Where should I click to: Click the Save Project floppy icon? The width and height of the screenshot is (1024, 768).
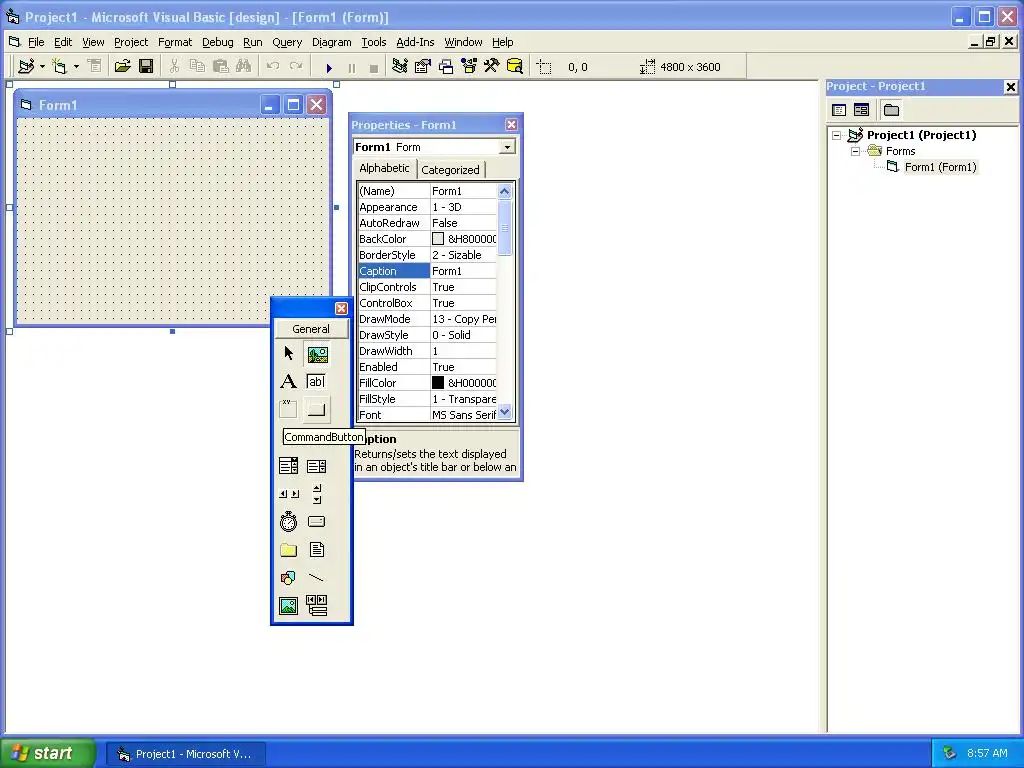146,67
